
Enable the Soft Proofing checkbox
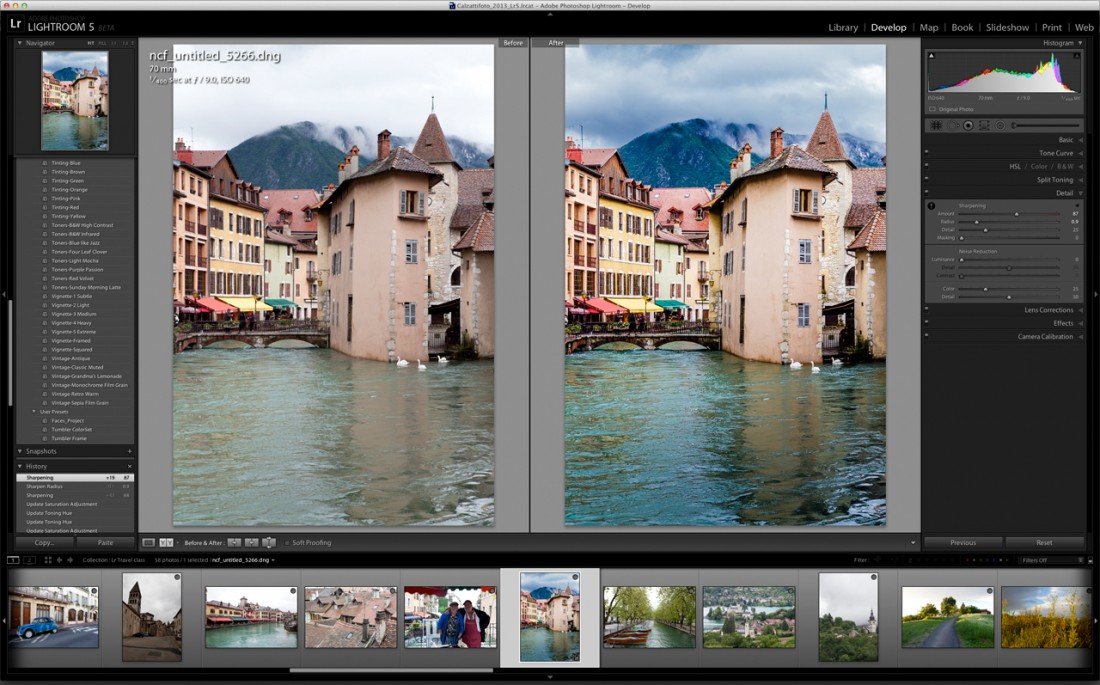point(286,542)
